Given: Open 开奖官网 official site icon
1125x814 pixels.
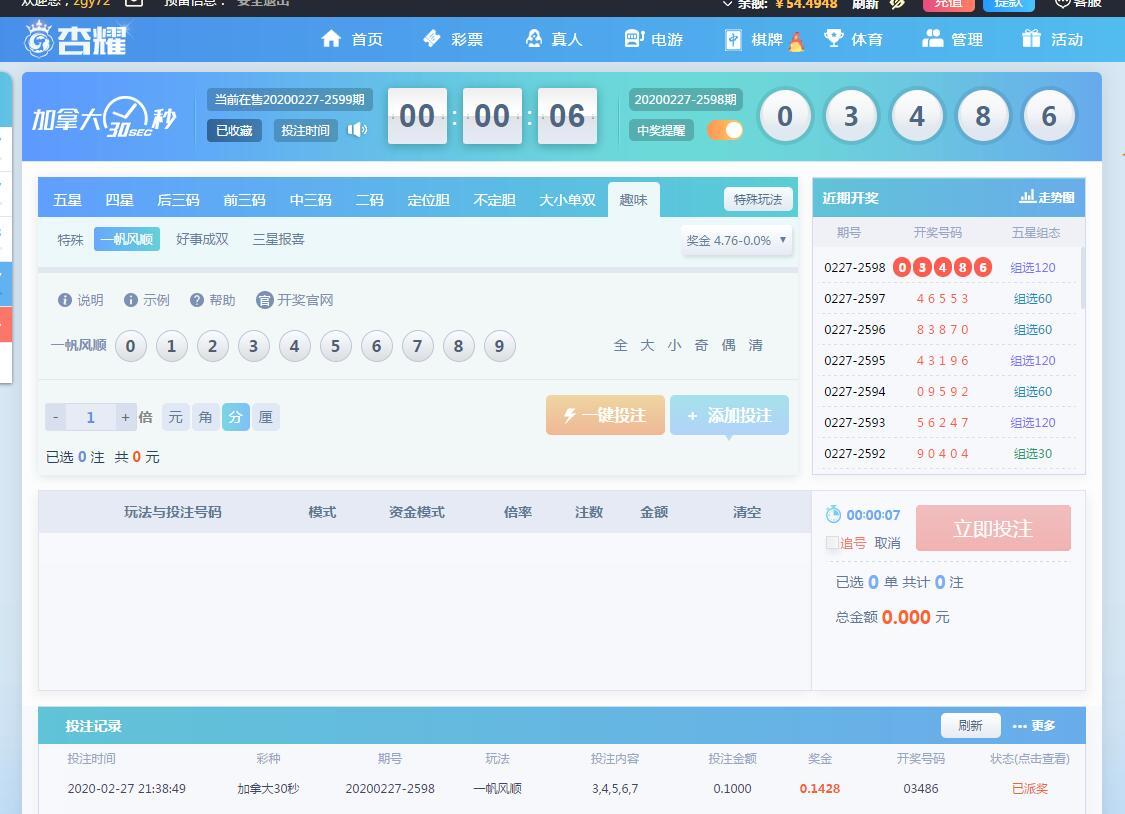Looking at the screenshot, I should click(264, 300).
